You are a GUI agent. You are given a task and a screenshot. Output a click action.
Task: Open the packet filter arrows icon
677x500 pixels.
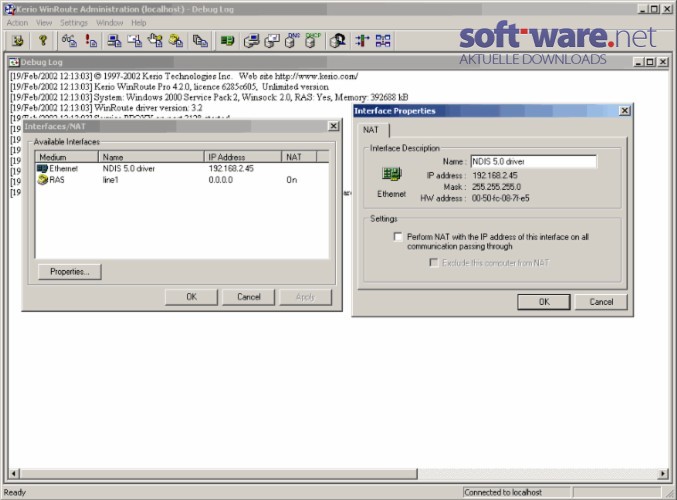[362, 41]
